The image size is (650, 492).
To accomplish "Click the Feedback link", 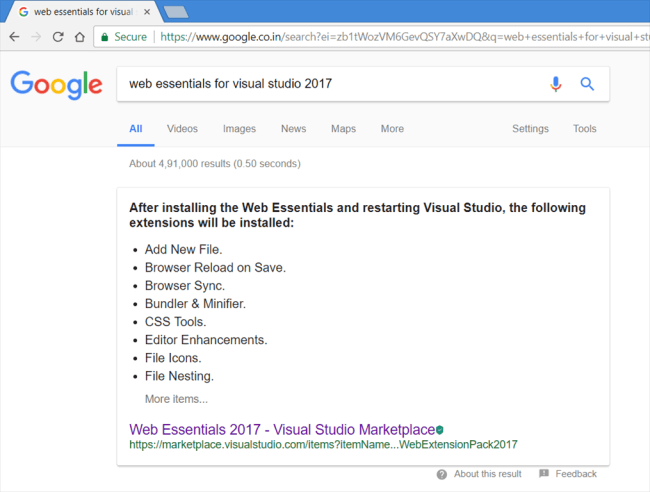I will pyautogui.click(x=576, y=474).
